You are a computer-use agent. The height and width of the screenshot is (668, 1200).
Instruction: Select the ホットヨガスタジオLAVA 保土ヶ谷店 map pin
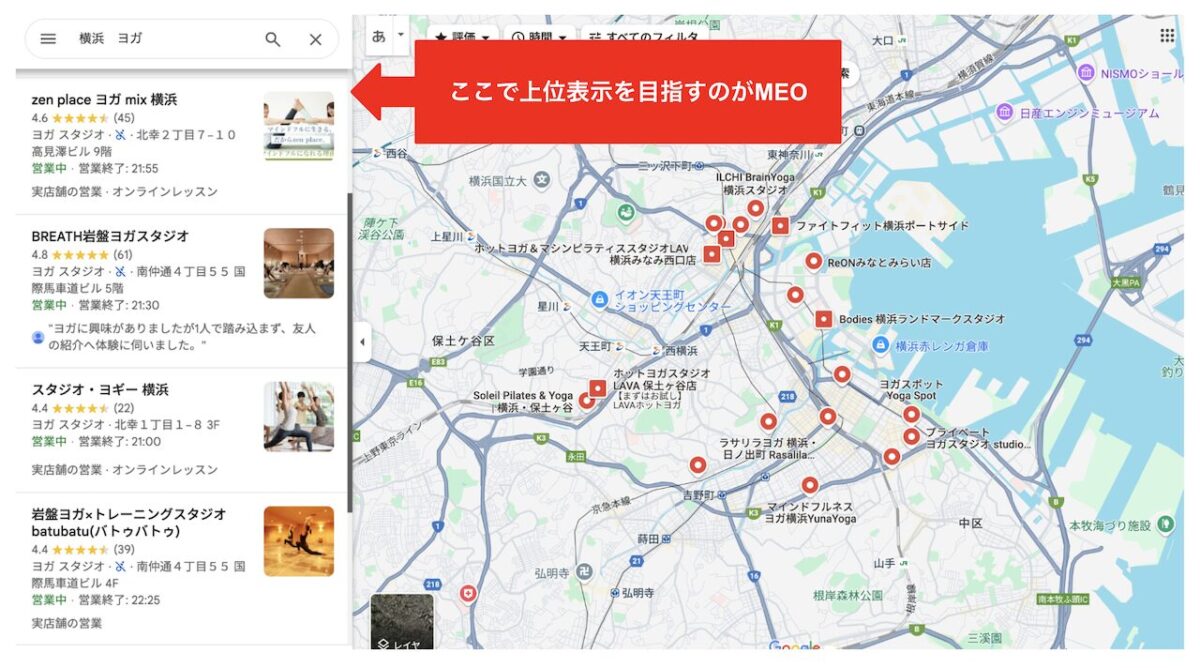coord(598,388)
